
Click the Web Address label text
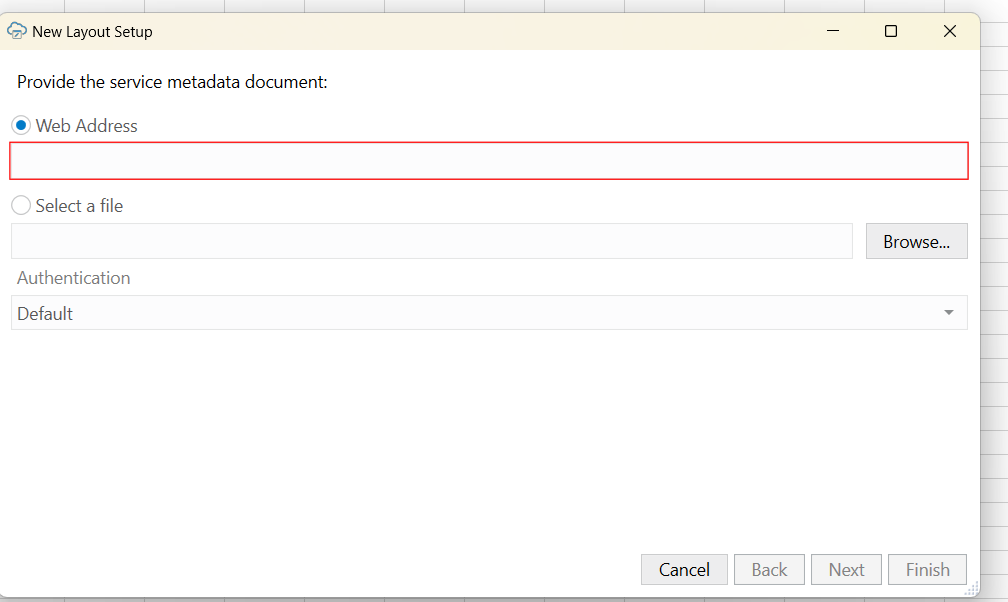[86, 126]
